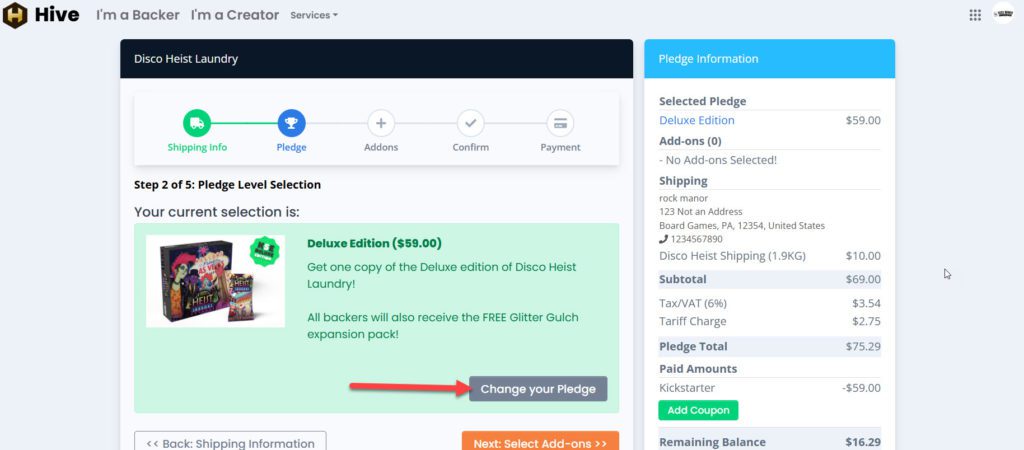Click the Shipping Info truck step icon
1024x450 pixels.
pyautogui.click(x=197, y=124)
